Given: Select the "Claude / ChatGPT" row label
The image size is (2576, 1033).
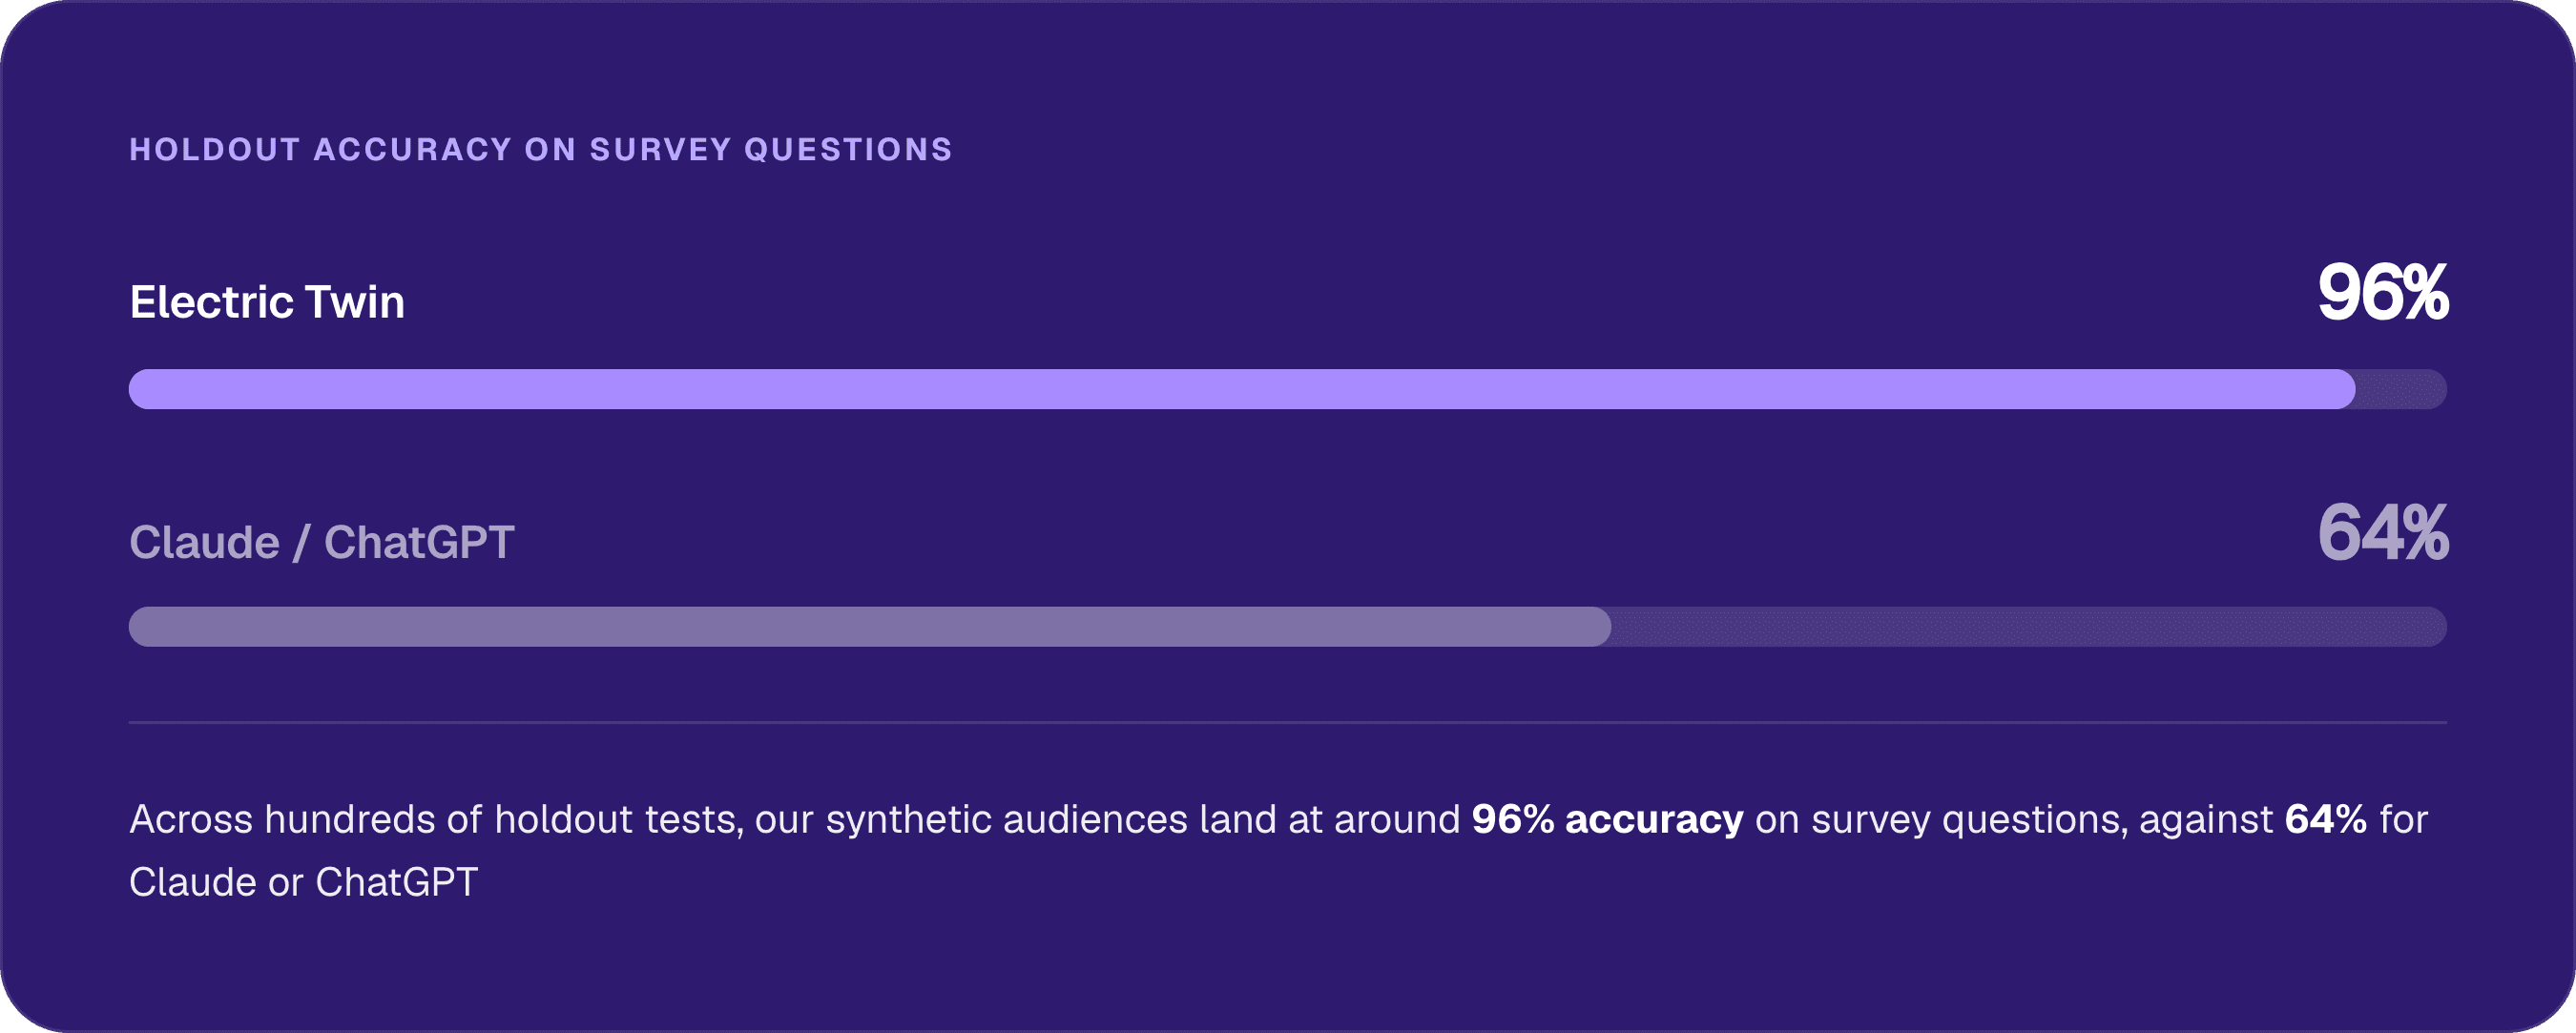Looking at the screenshot, I should coord(322,543).
